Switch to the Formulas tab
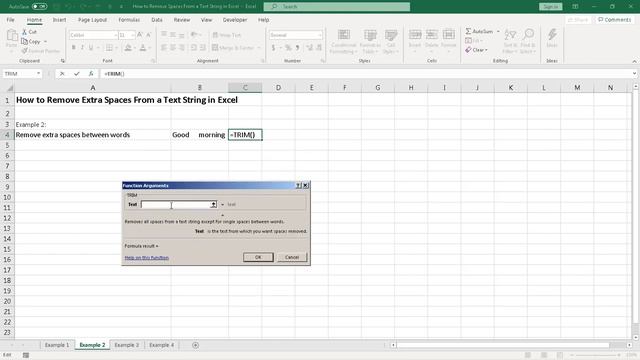The width and height of the screenshot is (640, 360). click(x=129, y=20)
